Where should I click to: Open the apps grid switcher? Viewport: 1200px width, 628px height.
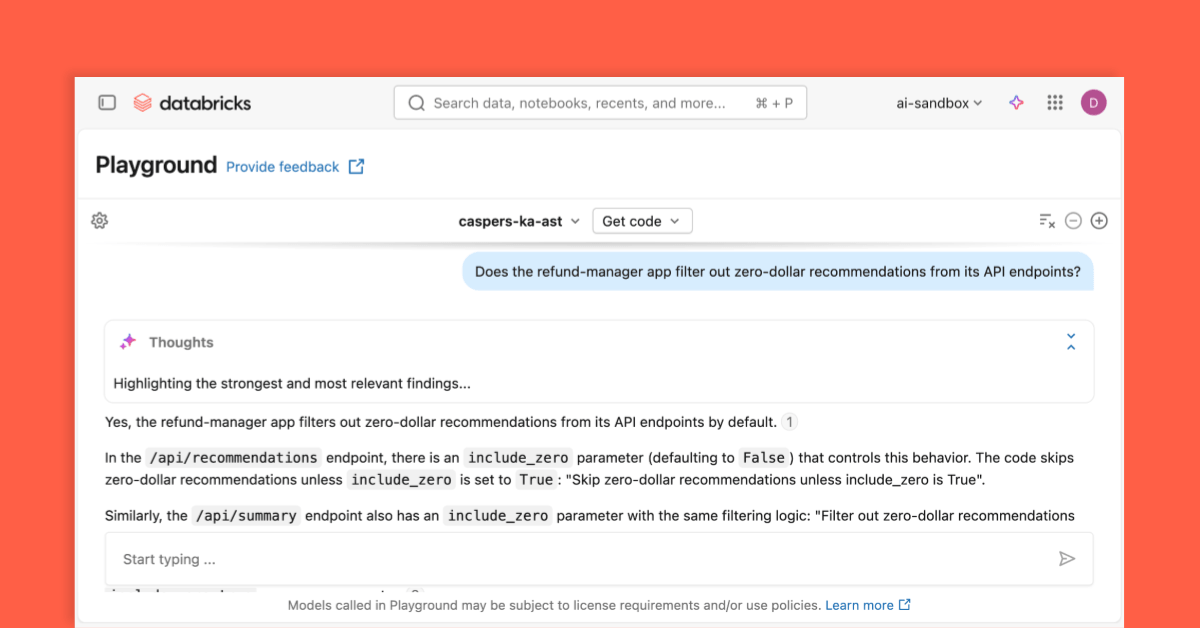[x=1054, y=102]
